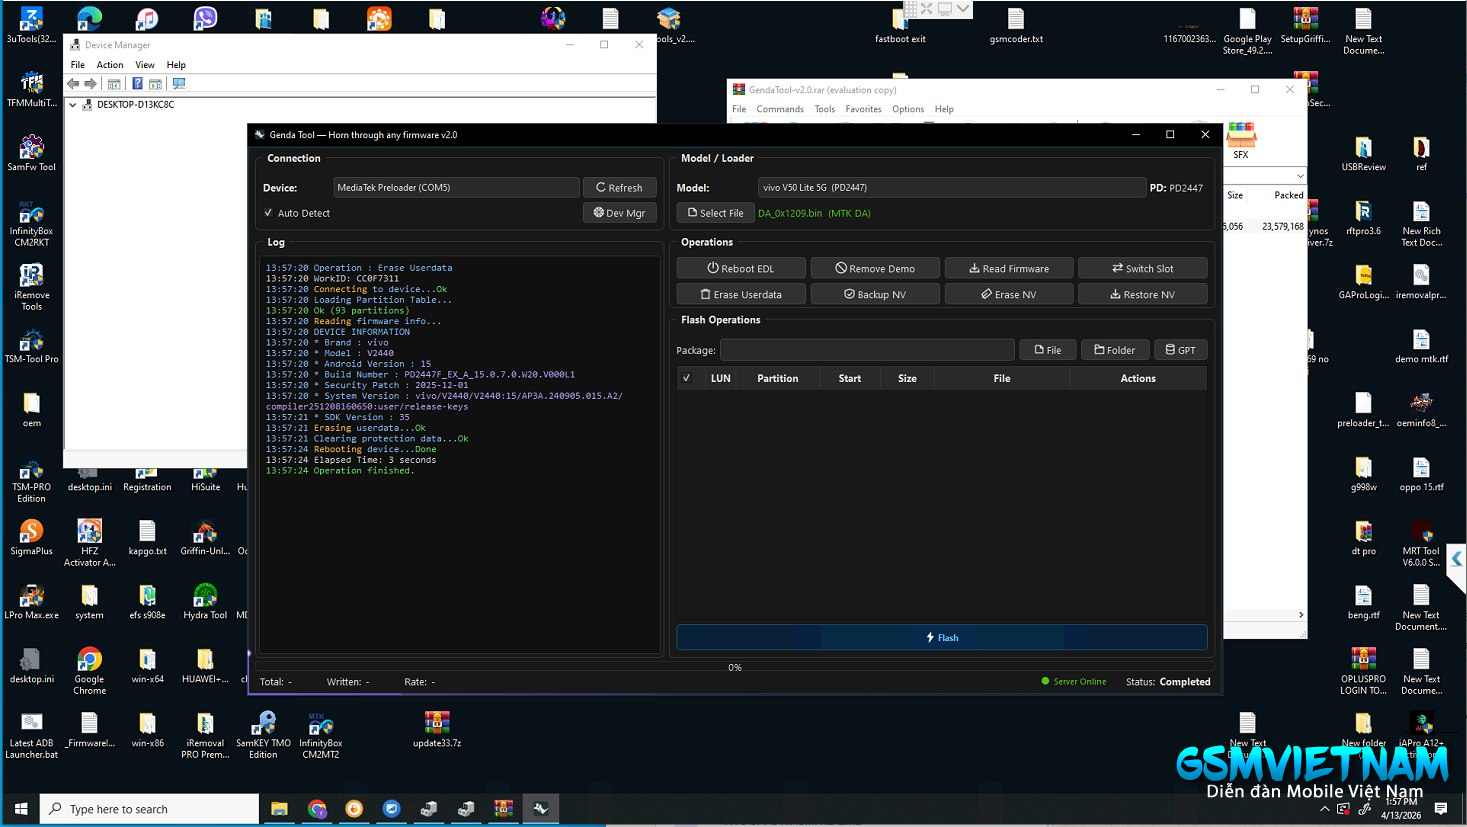
Task: Open Google Chrome from the Windows taskbar
Action: (x=317, y=809)
